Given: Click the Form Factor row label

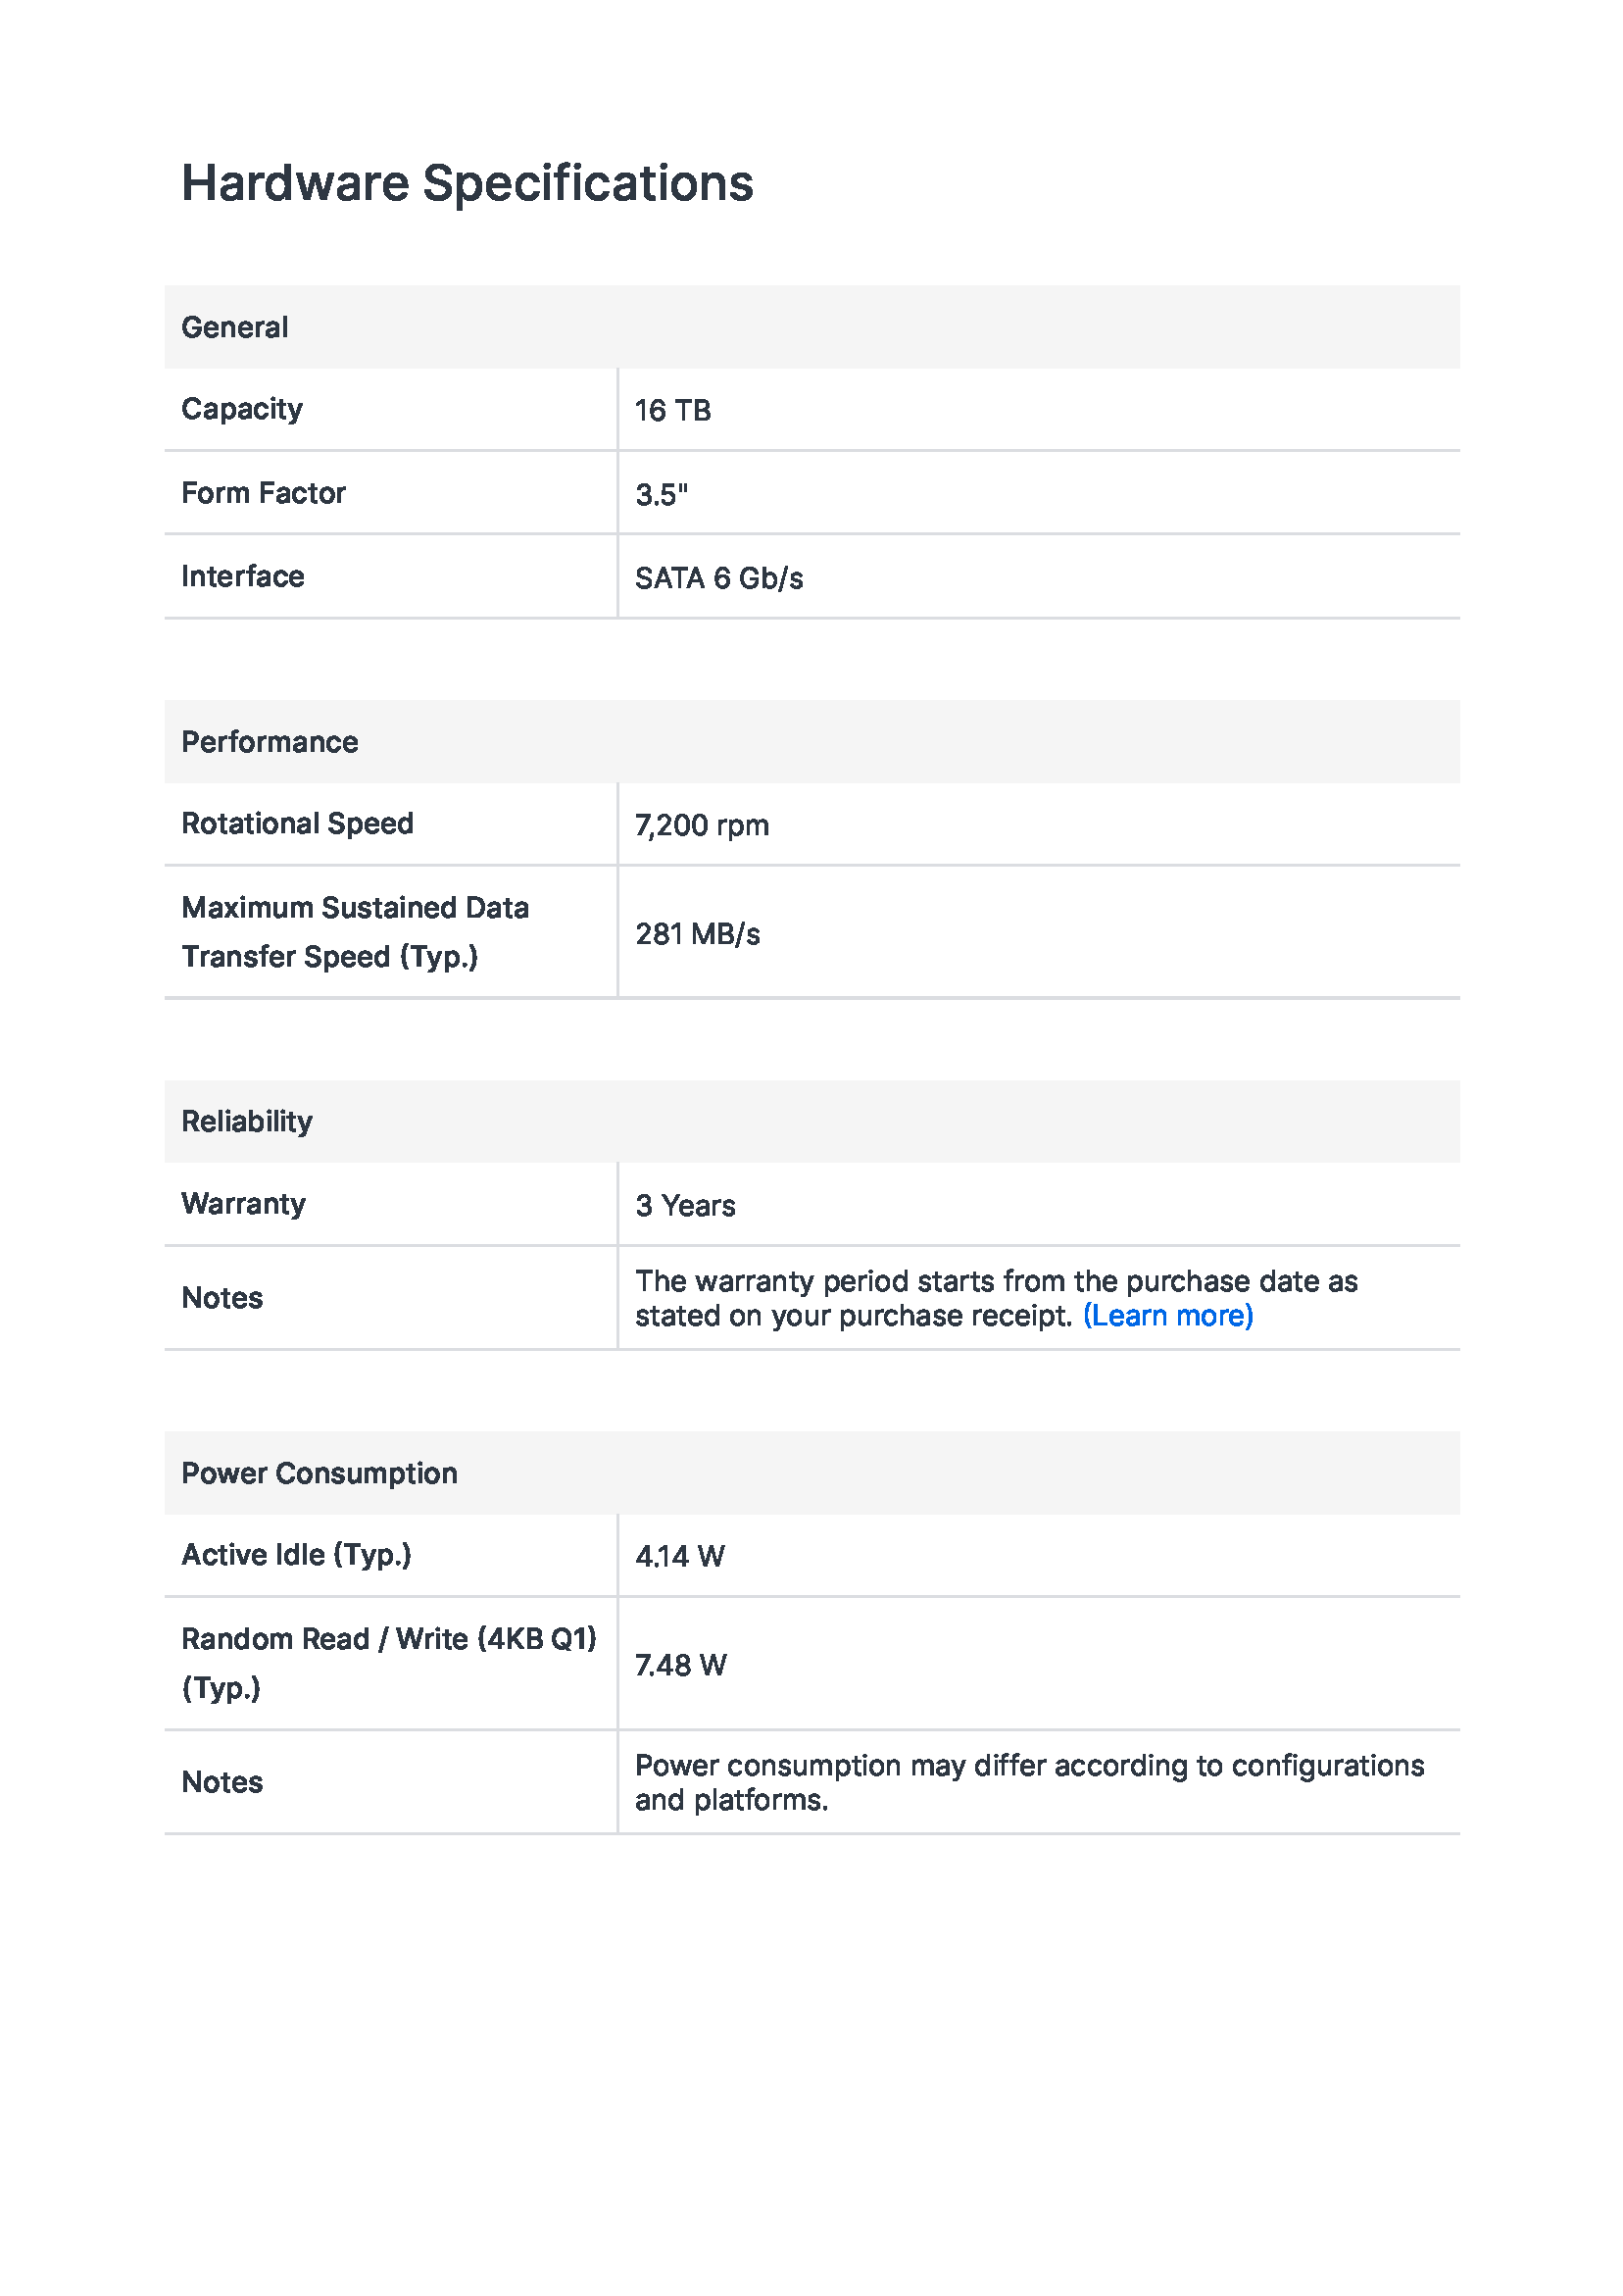Looking at the screenshot, I should click(263, 493).
